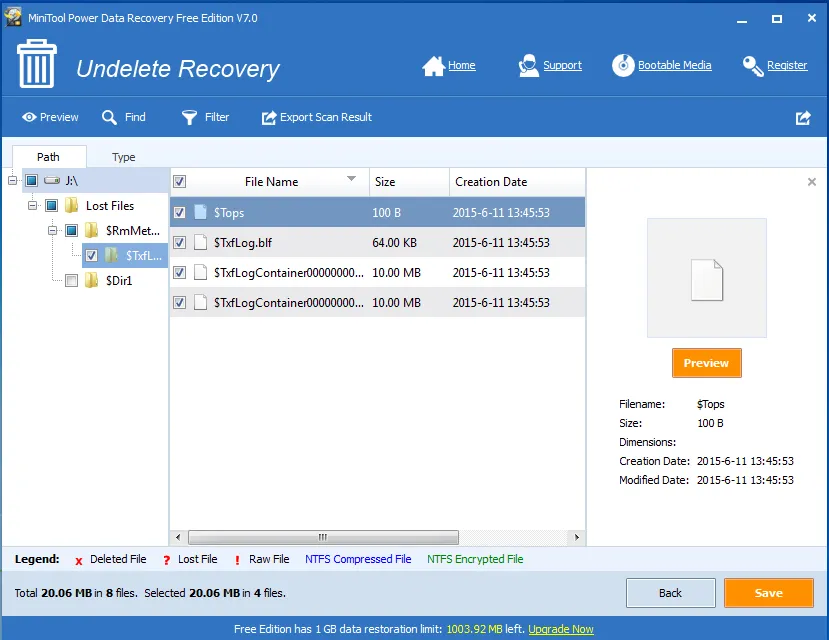Collapse the Lost Files tree node
The image size is (829, 640).
coord(32,206)
